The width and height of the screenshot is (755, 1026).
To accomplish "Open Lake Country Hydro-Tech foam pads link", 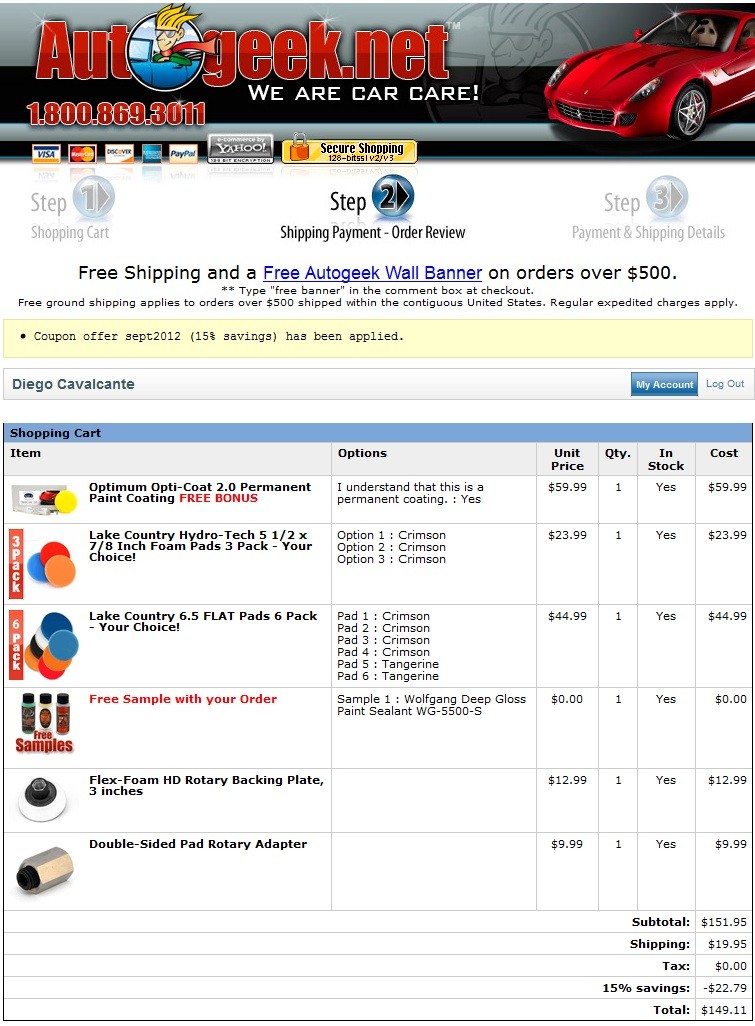I will click(200, 546).
